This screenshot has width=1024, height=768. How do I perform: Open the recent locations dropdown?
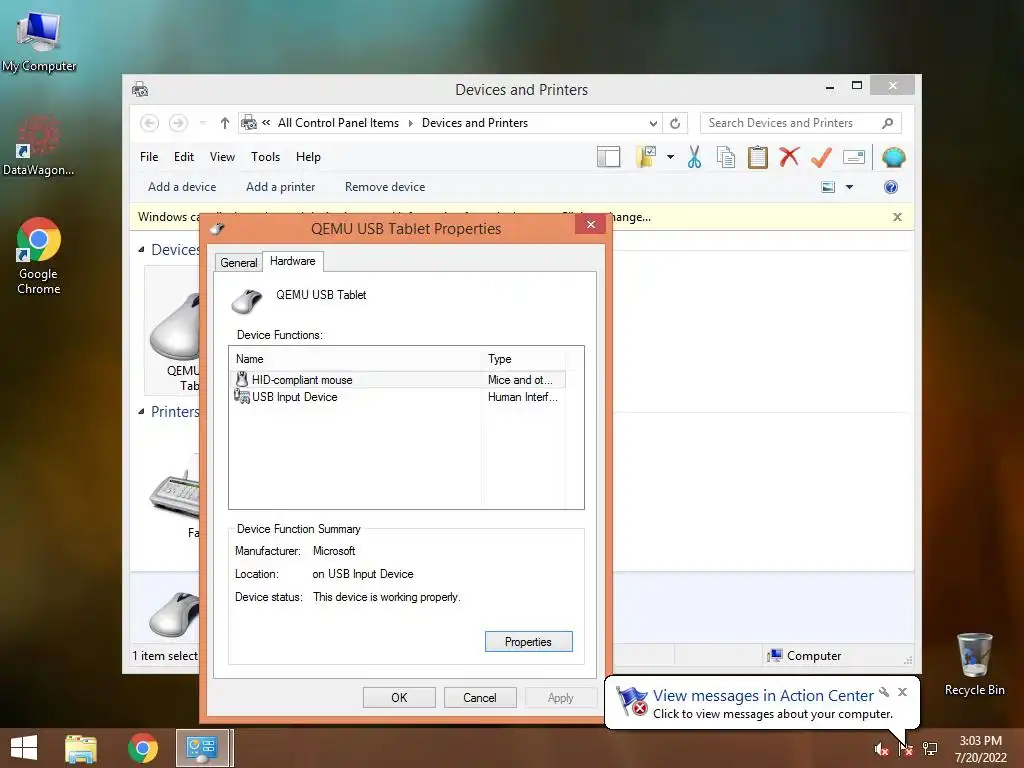[x=202, y=123]
